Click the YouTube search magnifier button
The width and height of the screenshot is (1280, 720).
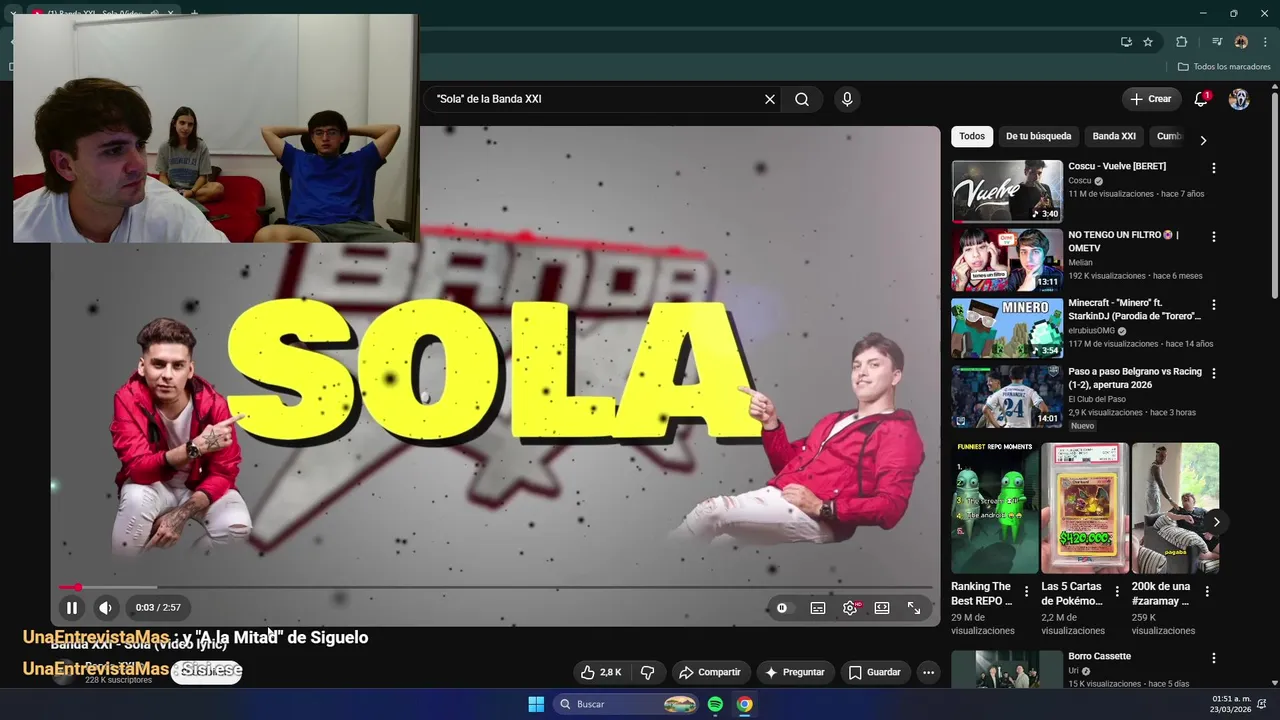[802, 99]
